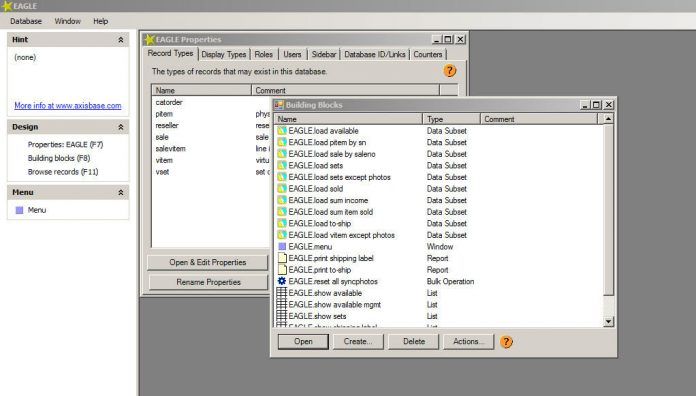Click the icon beside EAGLE.load to-ship
Viewport: 696px width, 396px height.
[281, 223]
